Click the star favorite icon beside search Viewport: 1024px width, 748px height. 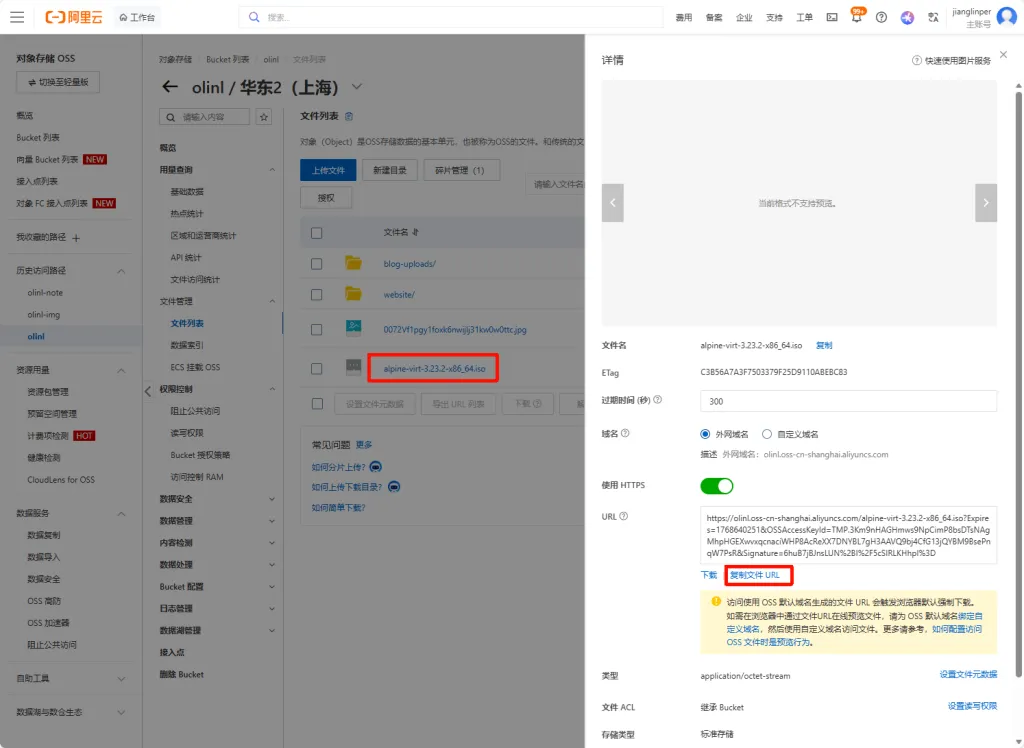click(264, 117)
